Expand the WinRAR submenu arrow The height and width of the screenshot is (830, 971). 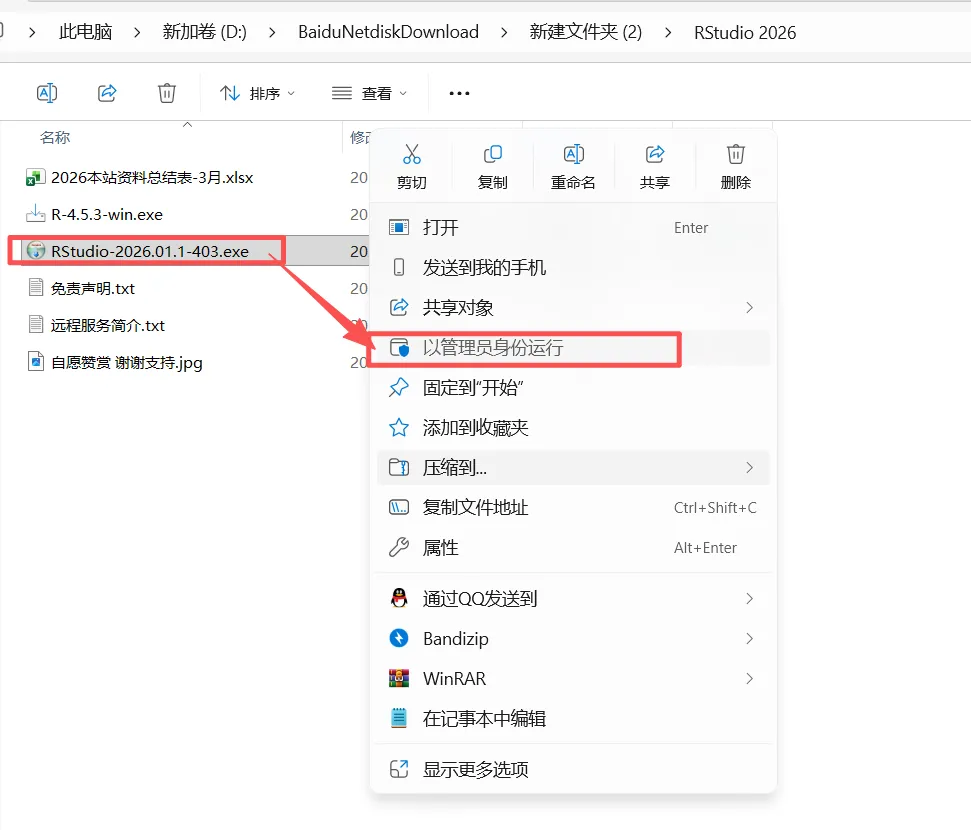(x=749, y=679)
